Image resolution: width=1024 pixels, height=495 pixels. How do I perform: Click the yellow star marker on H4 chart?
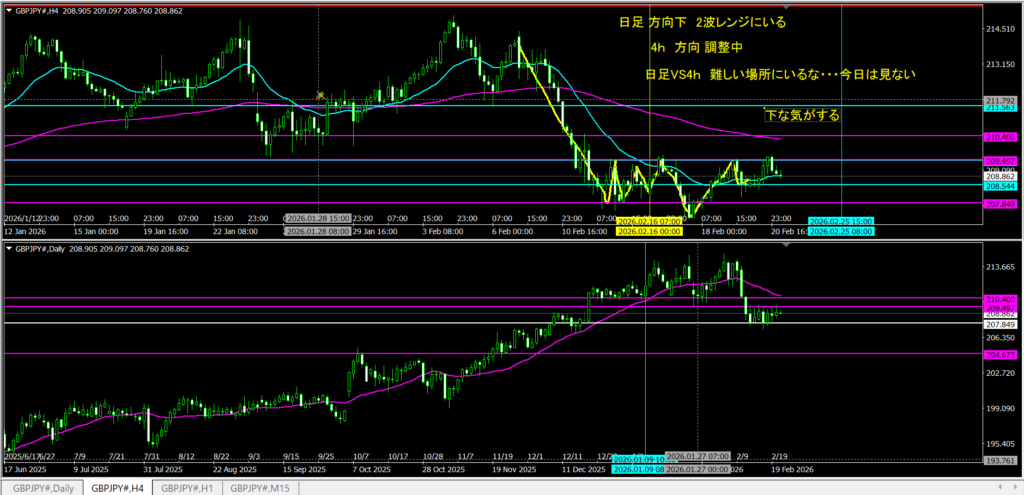tap(320, 95)
